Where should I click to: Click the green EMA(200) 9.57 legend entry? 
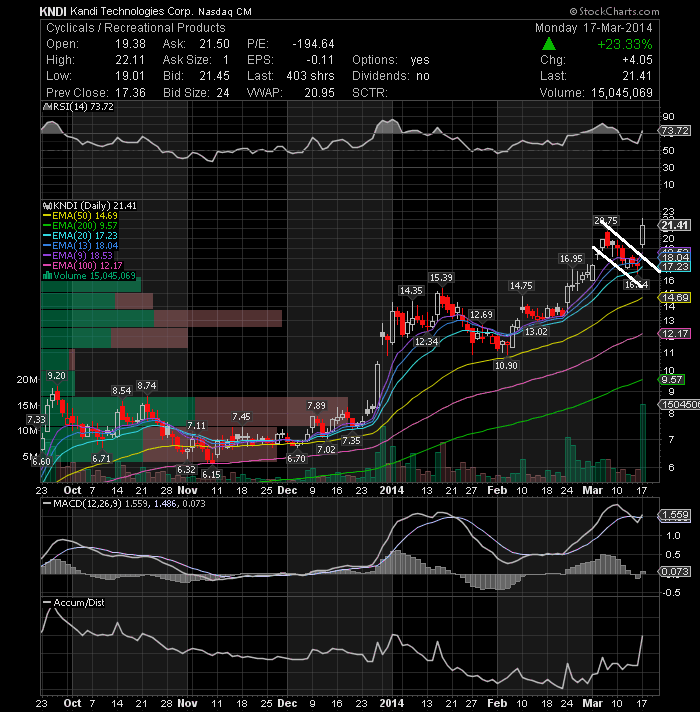tap(80, 226)
